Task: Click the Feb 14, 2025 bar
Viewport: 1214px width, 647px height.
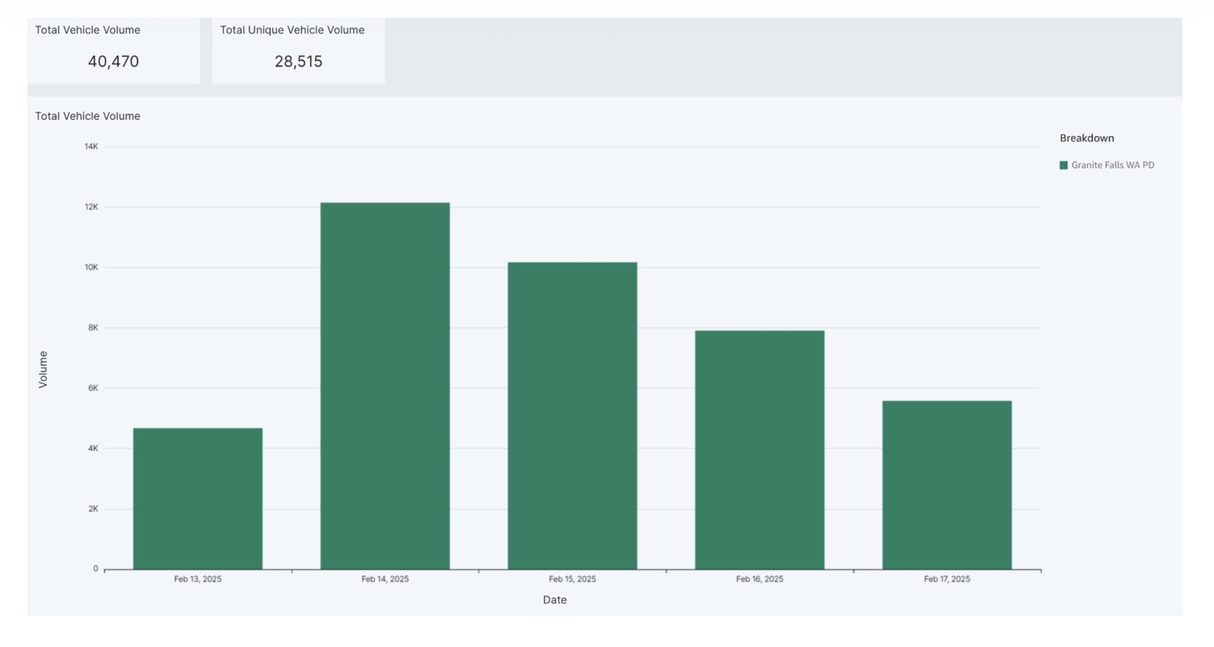Action: click(385, 386)
